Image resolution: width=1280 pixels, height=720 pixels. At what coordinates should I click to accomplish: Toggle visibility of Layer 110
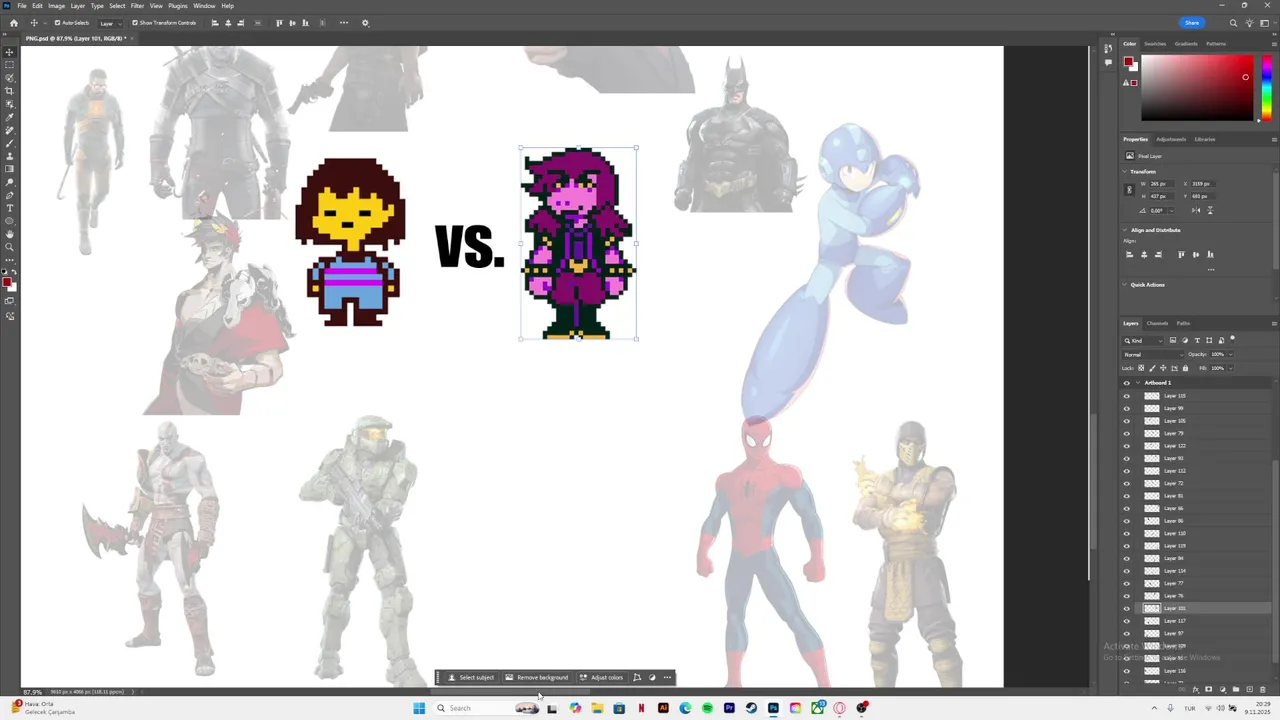pos(1126,533)
